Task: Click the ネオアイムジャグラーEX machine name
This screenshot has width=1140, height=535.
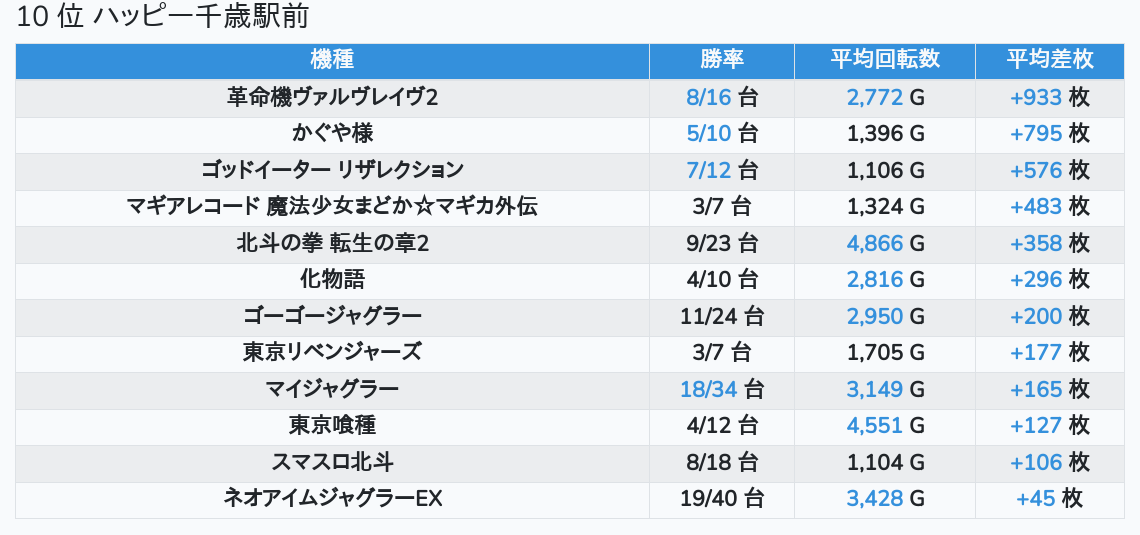Action: (x=332, y=498)
